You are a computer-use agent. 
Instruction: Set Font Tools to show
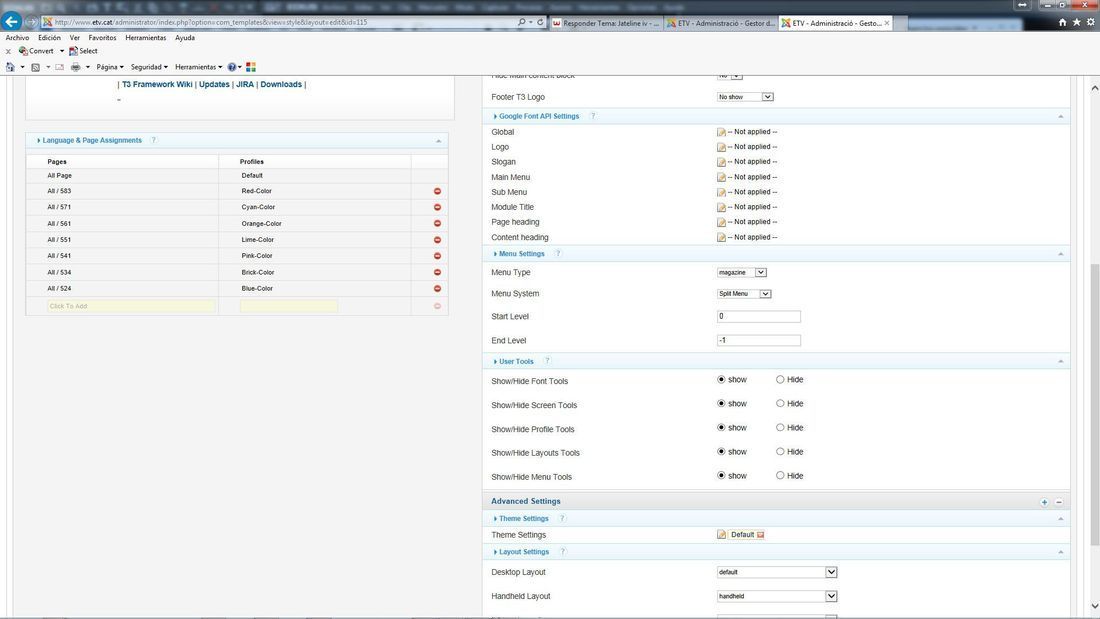tap(721, 380)
